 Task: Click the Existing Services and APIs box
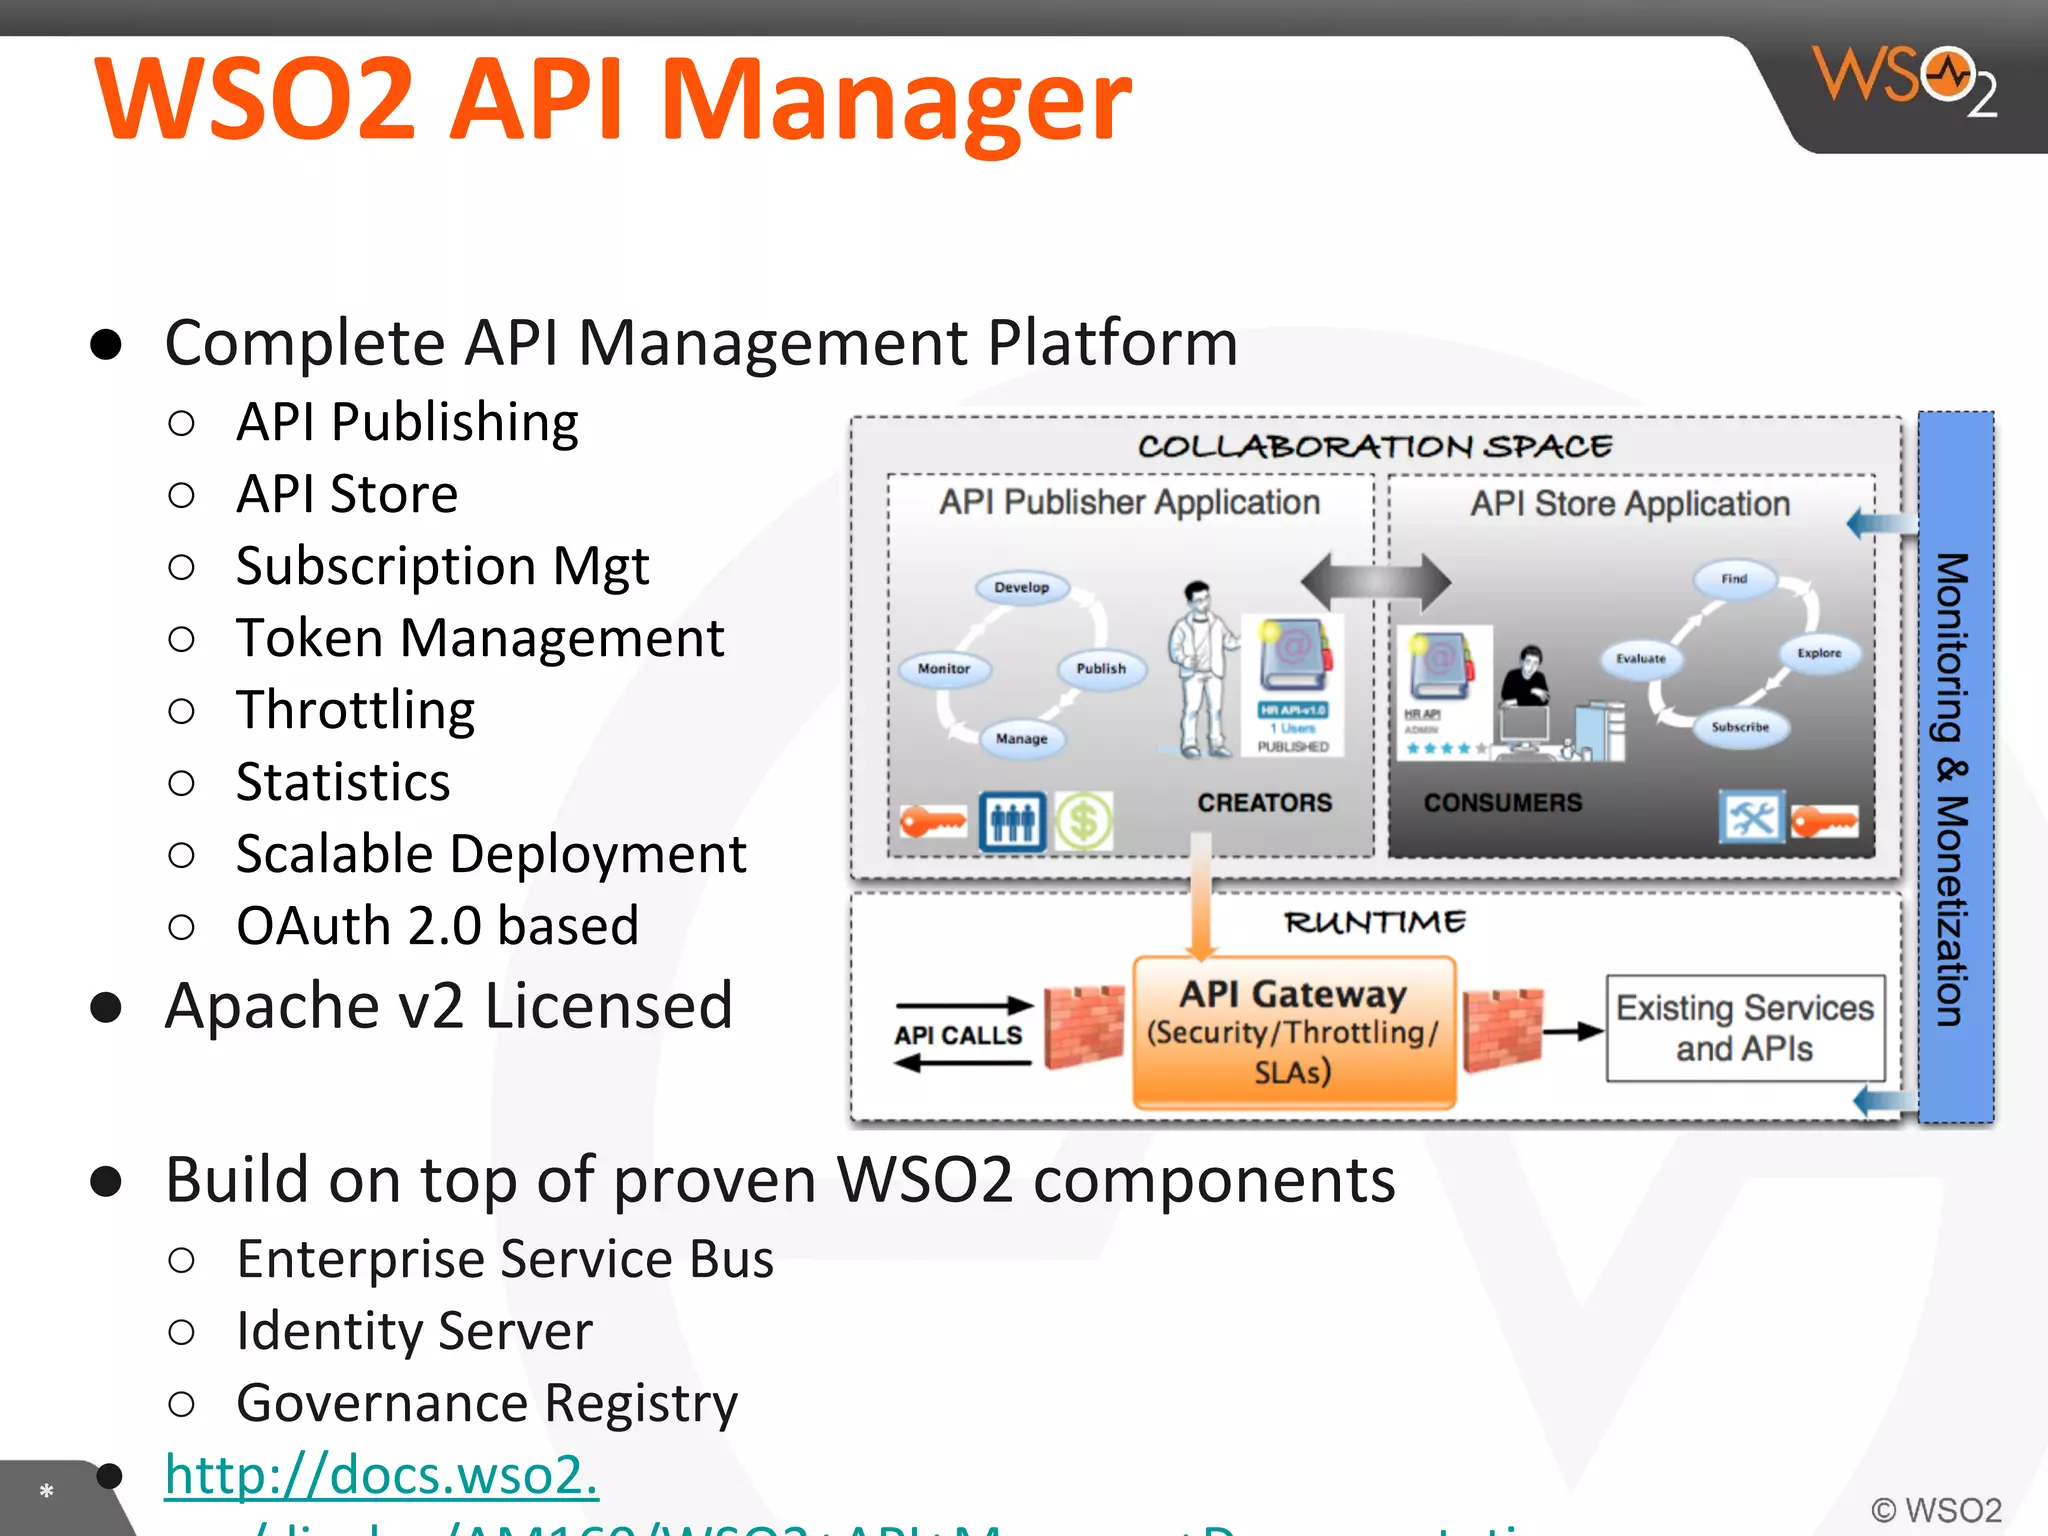pos(1745,1028)
